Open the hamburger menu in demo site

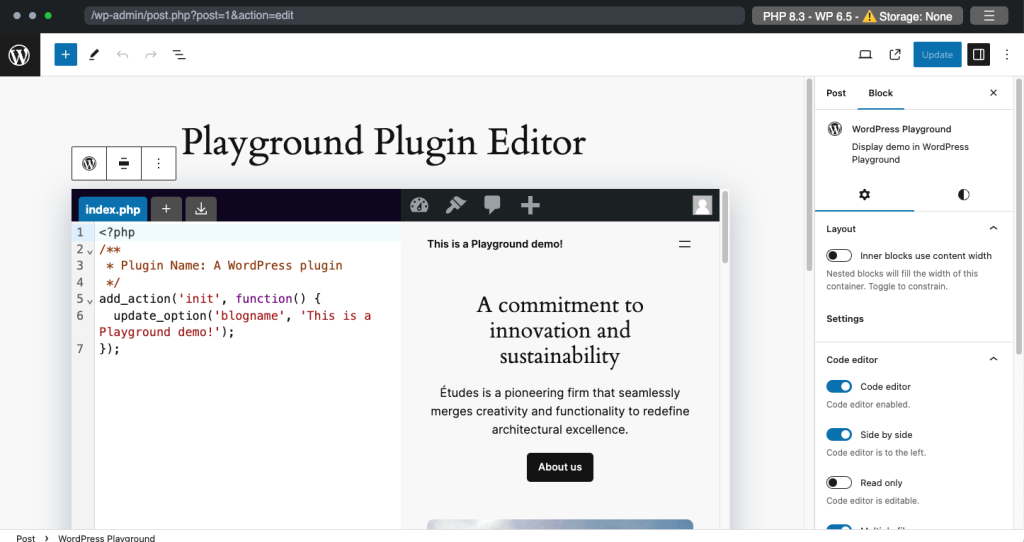coord(684,244)
